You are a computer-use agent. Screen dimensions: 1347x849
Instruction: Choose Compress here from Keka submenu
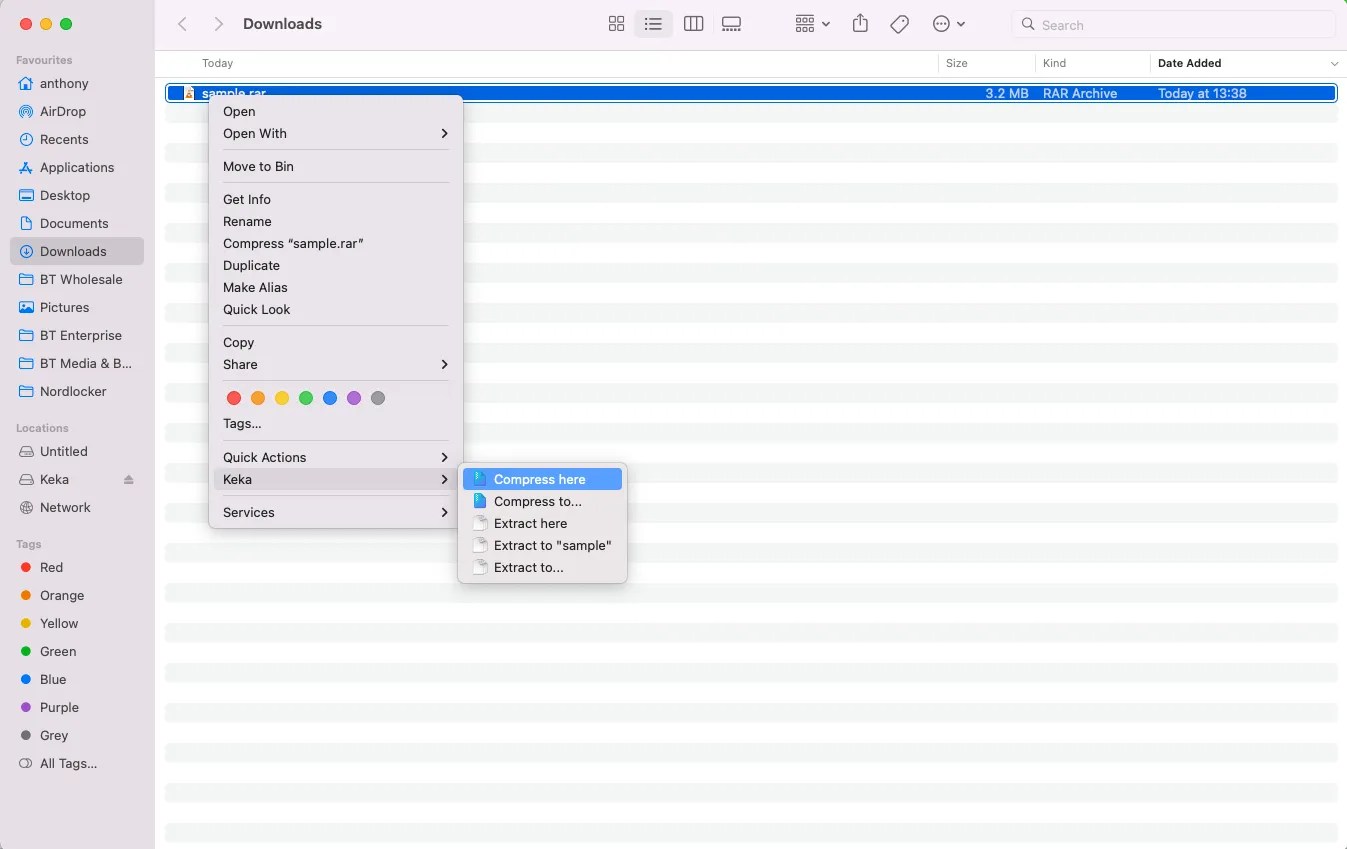[539, 479]
